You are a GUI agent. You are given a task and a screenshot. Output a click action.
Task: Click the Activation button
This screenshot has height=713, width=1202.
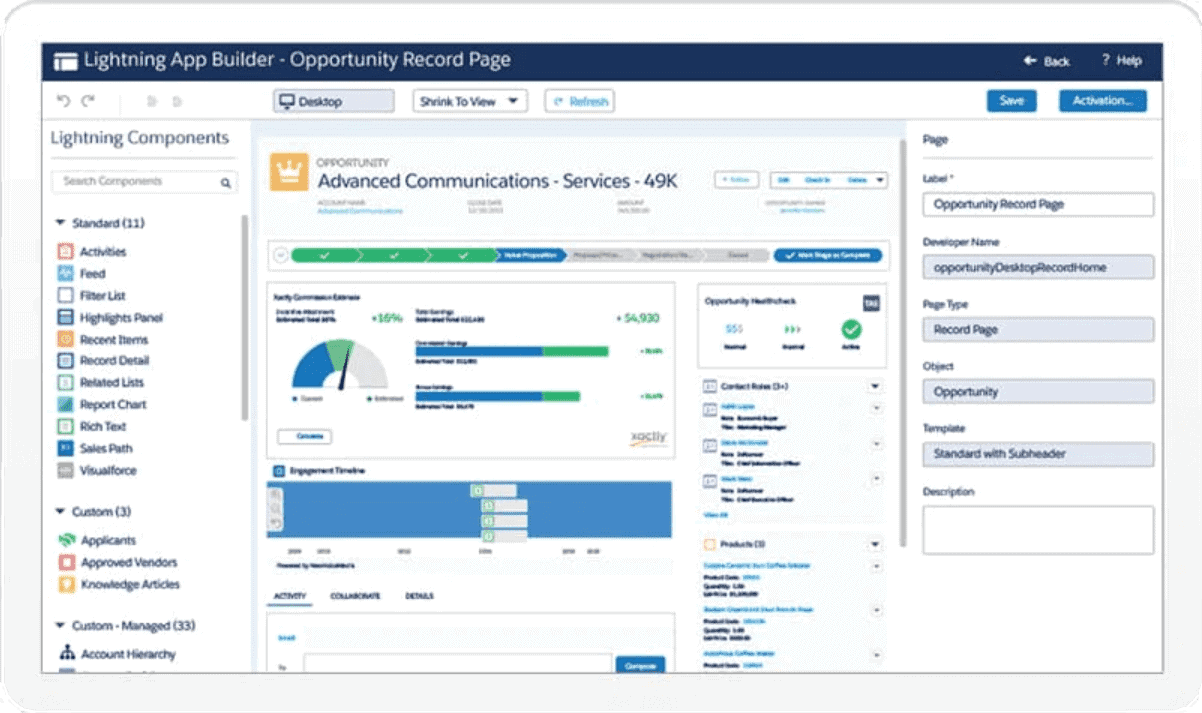click(x=1102, y=101)
